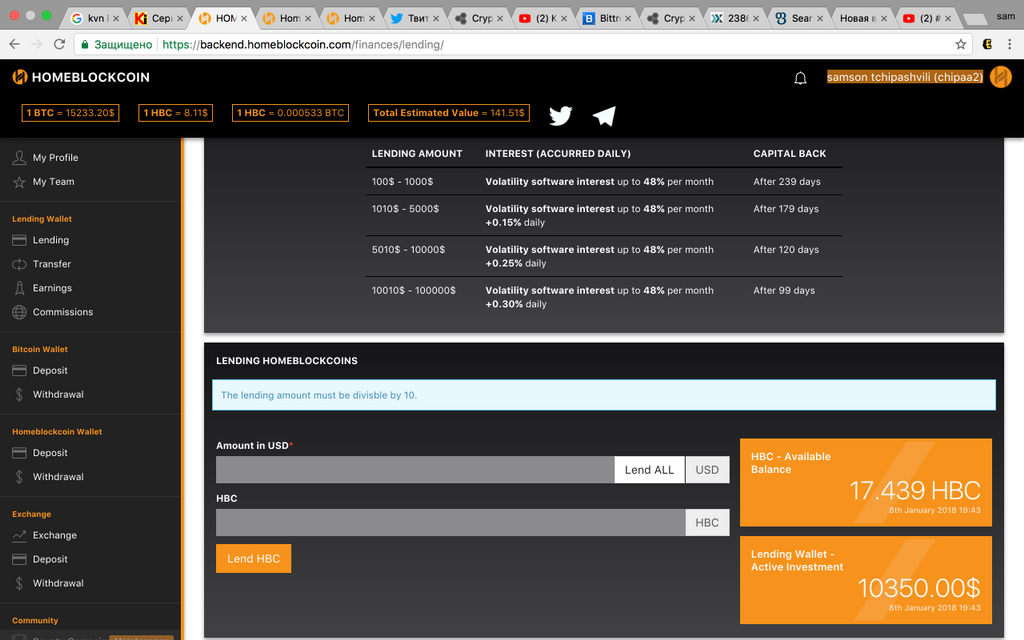Open Telegram paper plane icon in header

pos(604,116)
